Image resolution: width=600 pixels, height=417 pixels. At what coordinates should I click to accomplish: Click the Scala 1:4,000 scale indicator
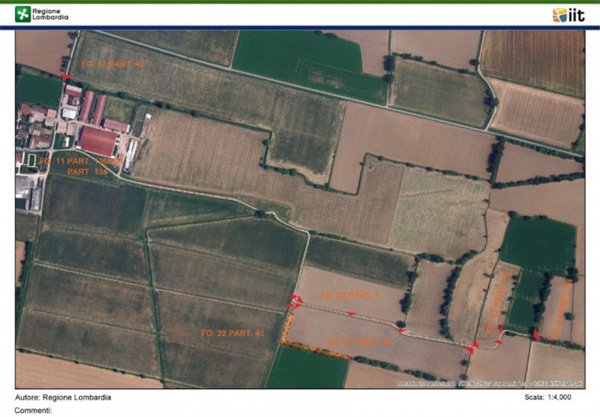tap(548, 397)
